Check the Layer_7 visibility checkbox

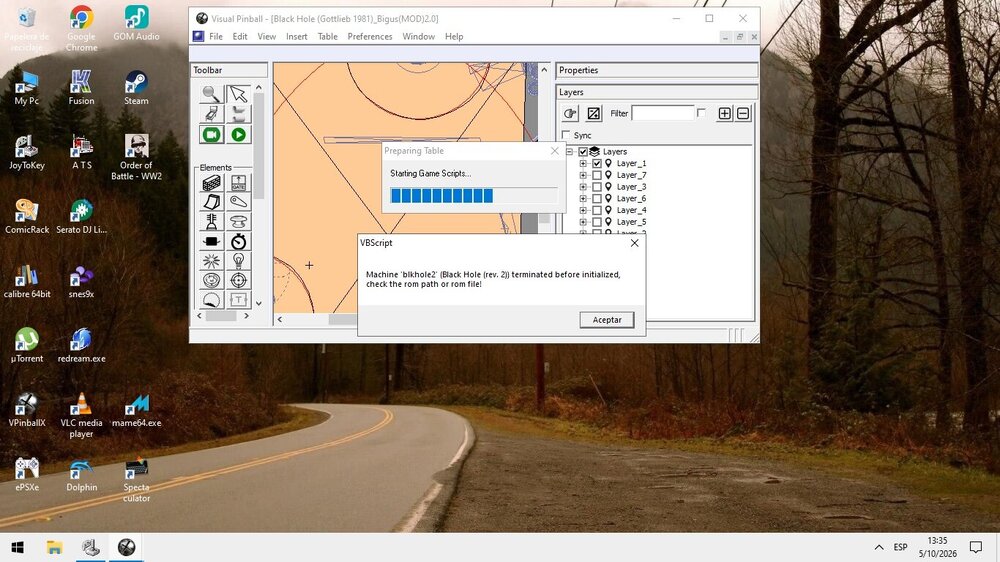click(597, 175)
